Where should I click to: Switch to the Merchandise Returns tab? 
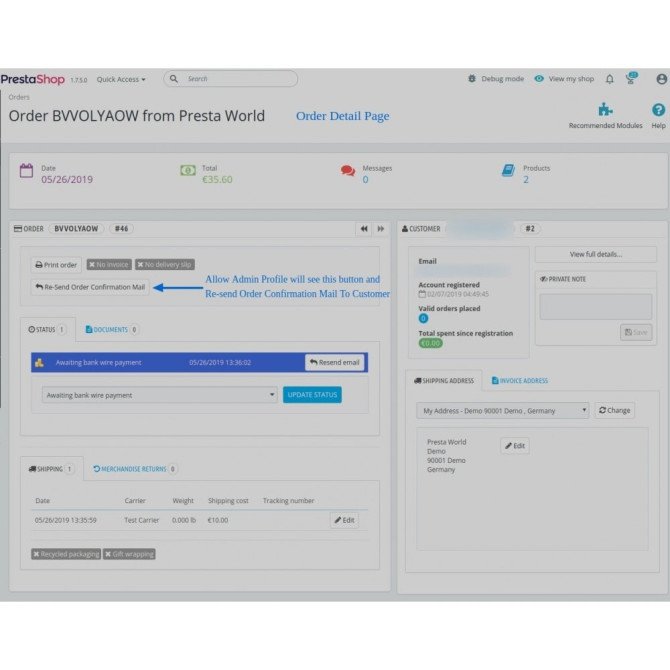pyautogui.click(x=135, y=469)
